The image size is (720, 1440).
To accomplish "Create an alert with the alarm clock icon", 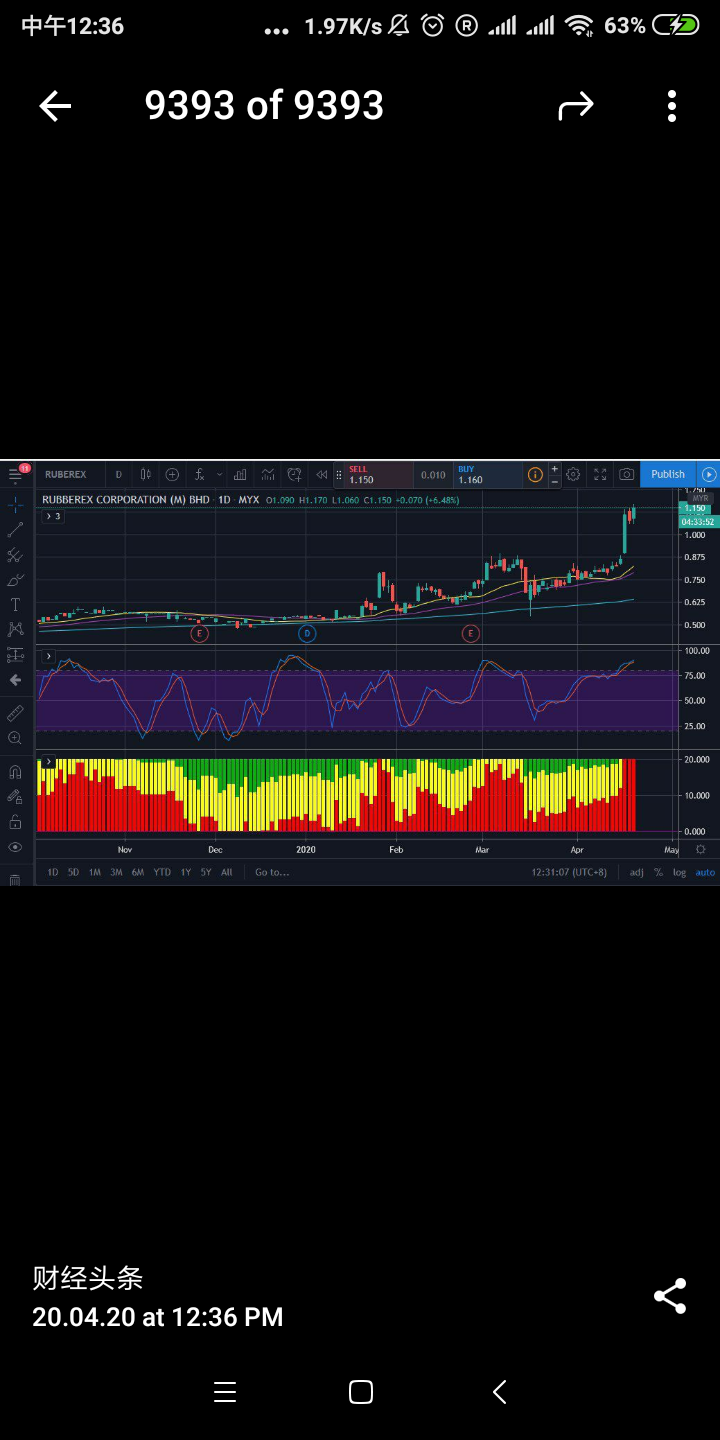I will coord(295,474).
